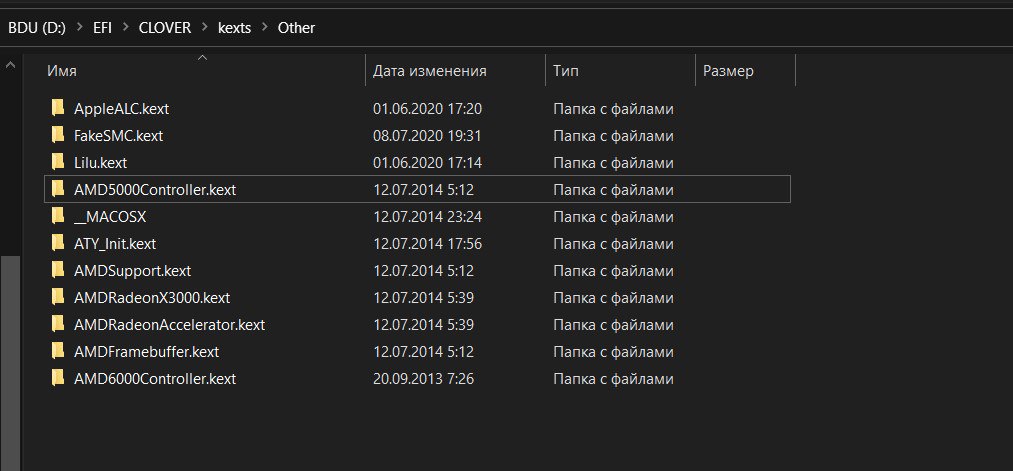Click the AMDRadeonX3000.kext folder icon
1013x471 pixels.
pyautogui.click(x=58, y=297)
